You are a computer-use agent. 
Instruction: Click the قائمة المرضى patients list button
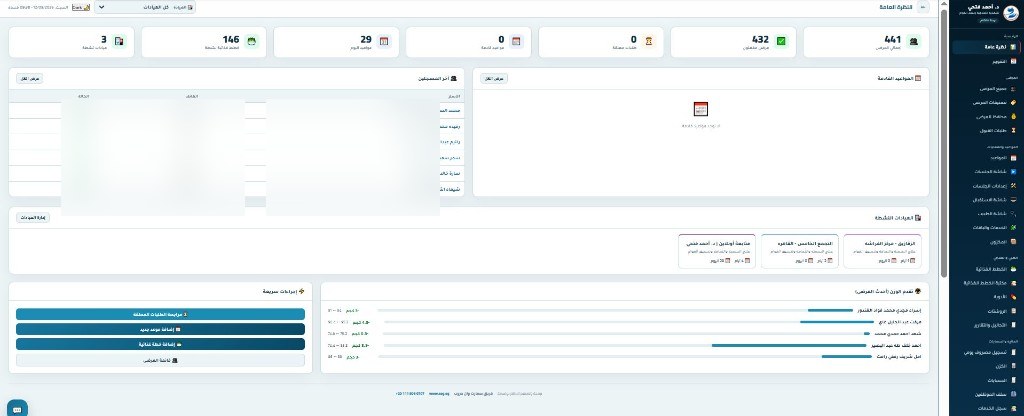160,360
